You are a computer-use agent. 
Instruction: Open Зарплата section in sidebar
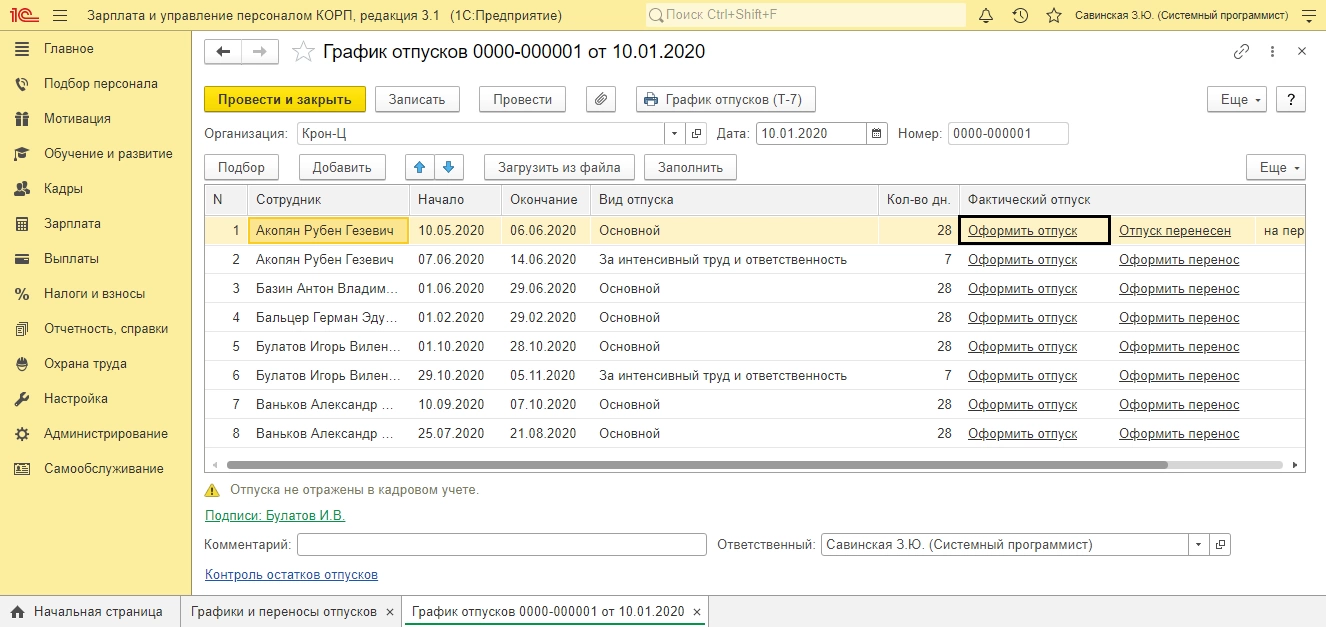click(x=72, y=224)
